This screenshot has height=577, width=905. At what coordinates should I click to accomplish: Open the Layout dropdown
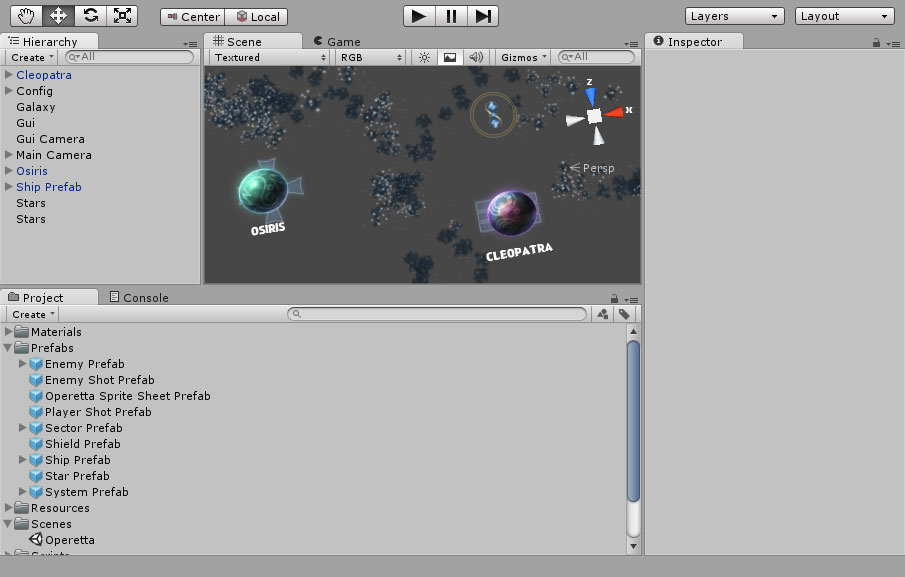[x=844, y=16]
